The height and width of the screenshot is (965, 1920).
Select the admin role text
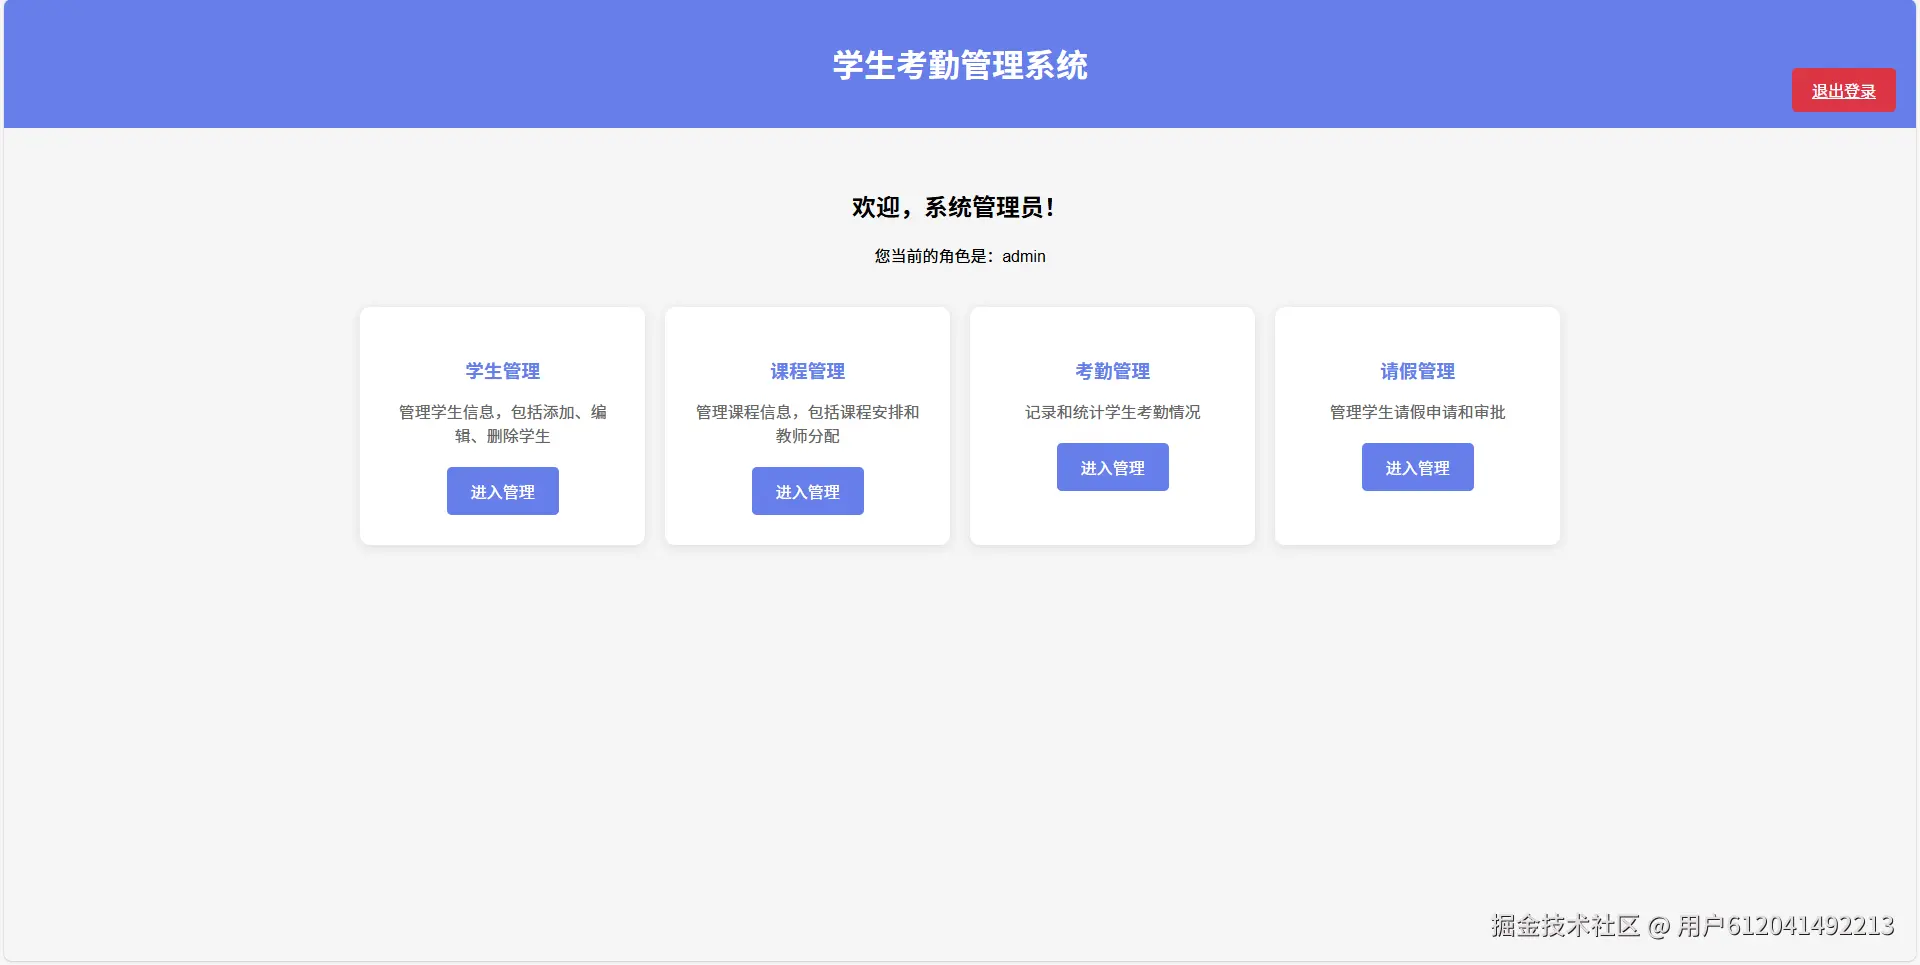958,256
